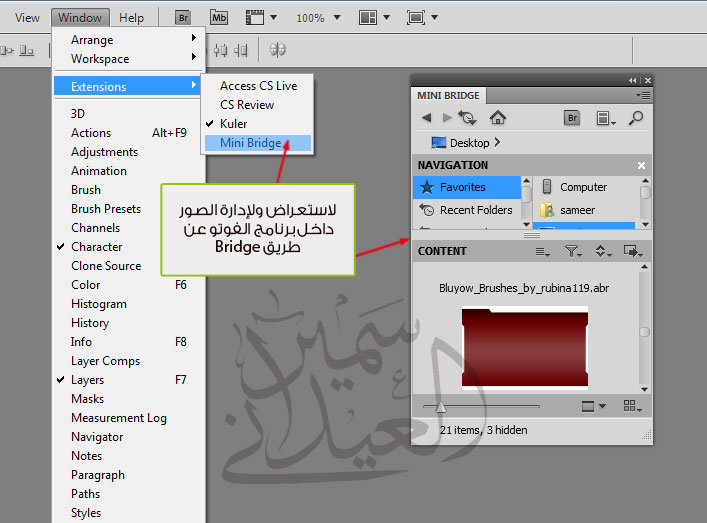
Task: Click the Br button inside Mini Bridge
Action: tap(573, 118)
